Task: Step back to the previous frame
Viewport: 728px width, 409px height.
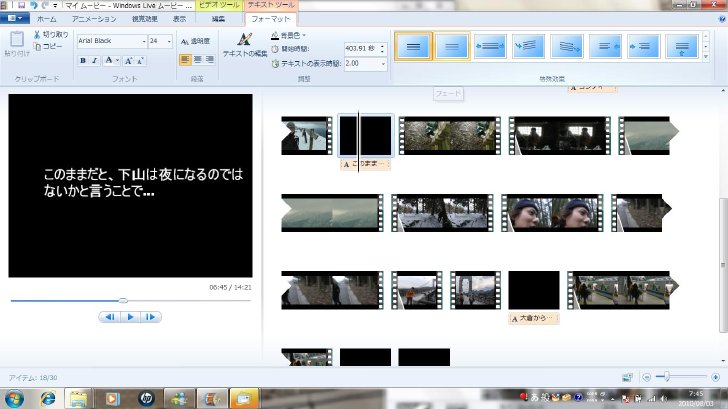Action: coord(110,317)
